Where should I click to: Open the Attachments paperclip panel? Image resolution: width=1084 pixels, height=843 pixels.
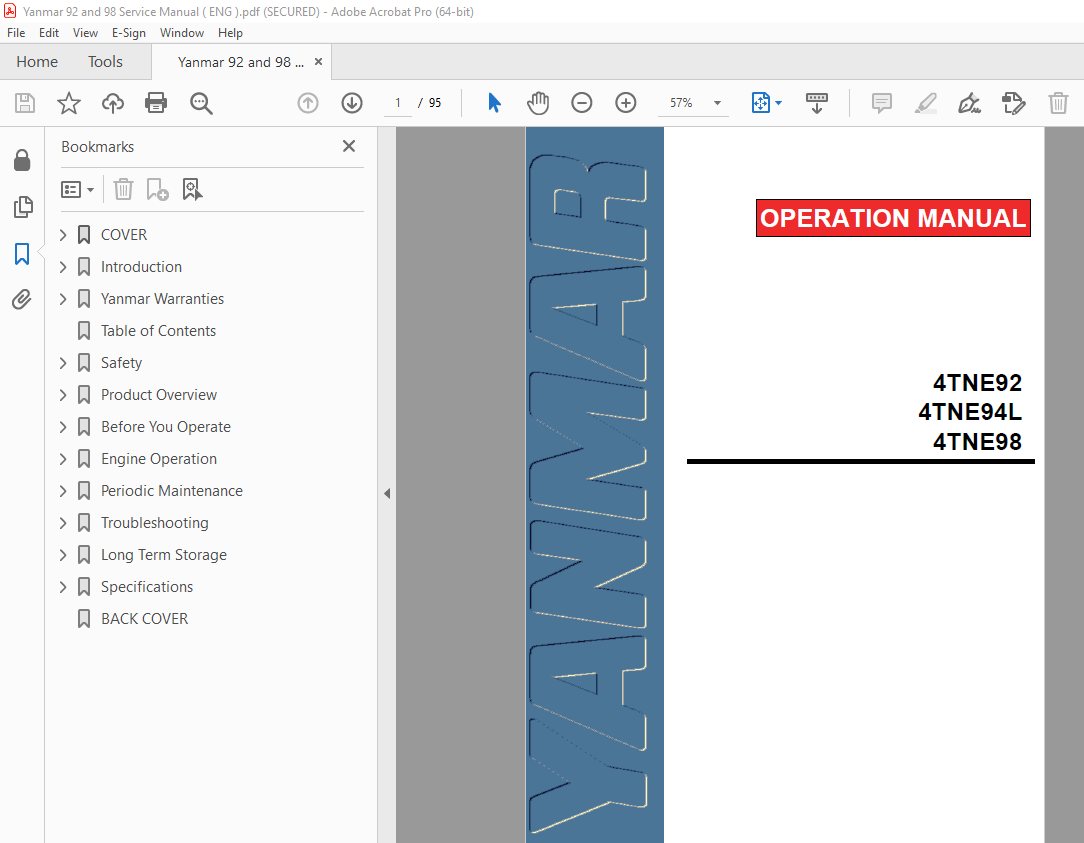pos(22,299)
